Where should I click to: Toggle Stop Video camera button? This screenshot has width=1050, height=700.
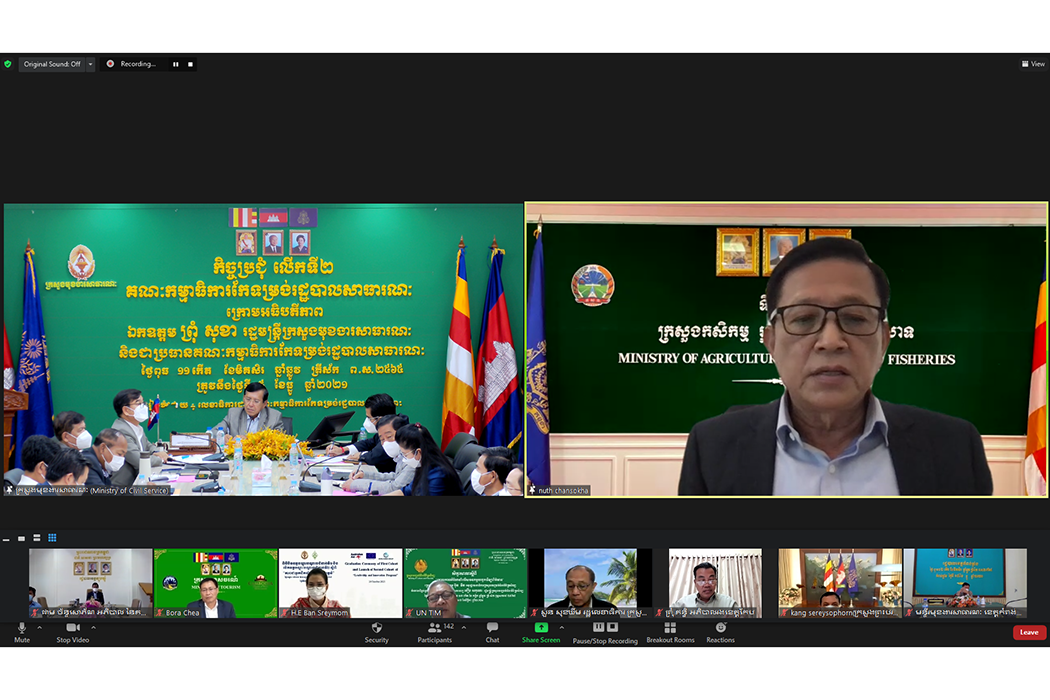click(x=72, y=628)
